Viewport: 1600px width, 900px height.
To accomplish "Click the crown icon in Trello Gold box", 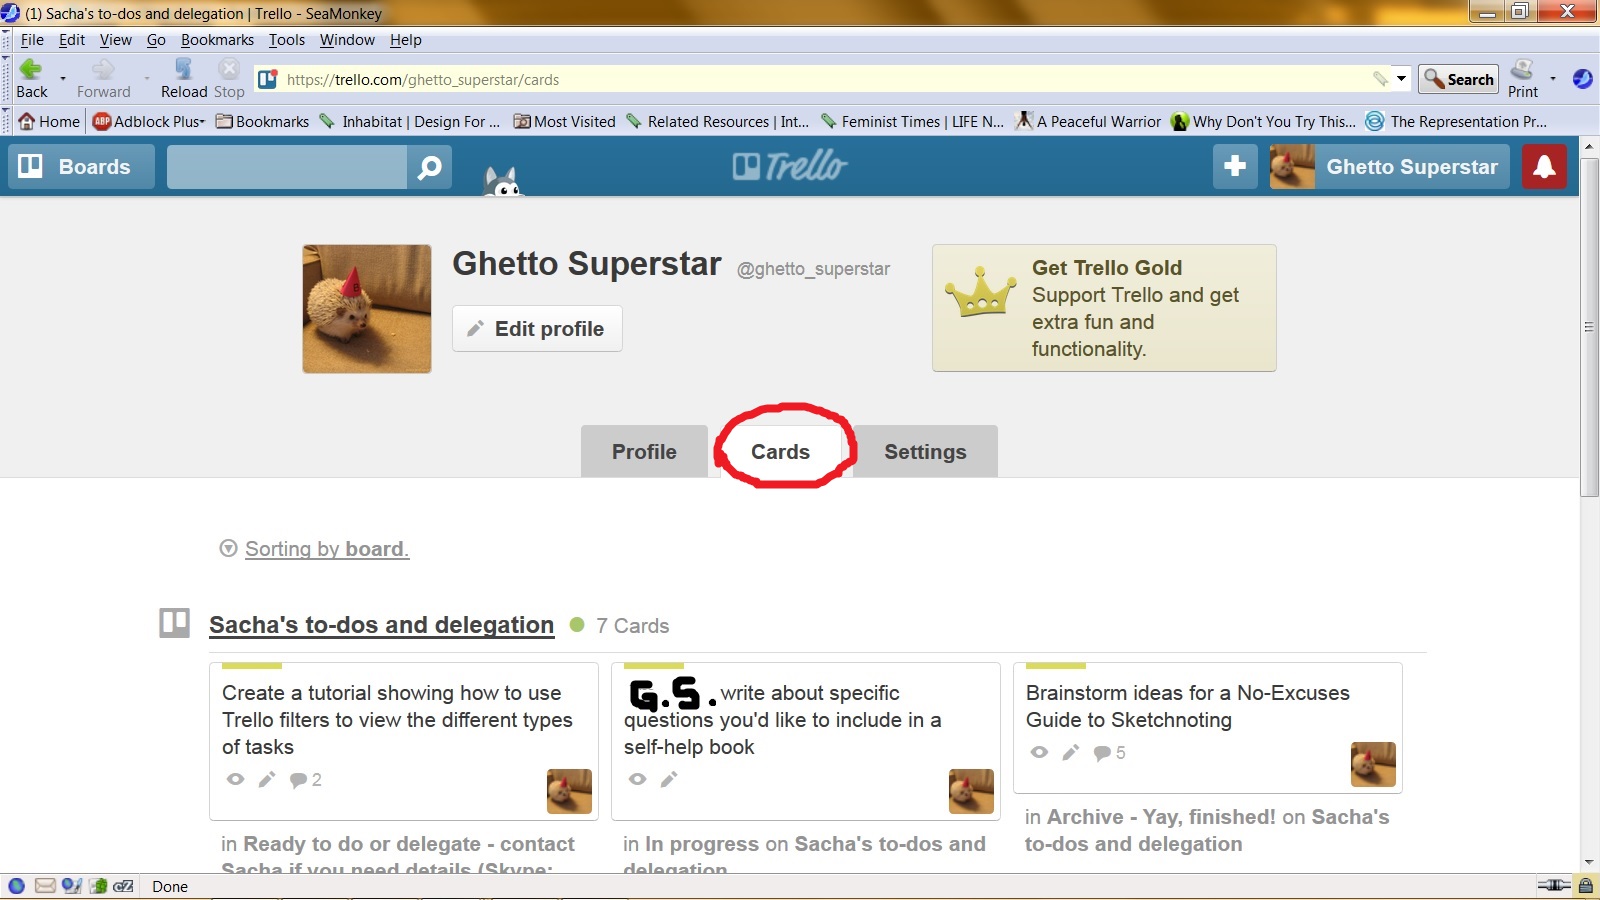I will (x=981, y=291).
